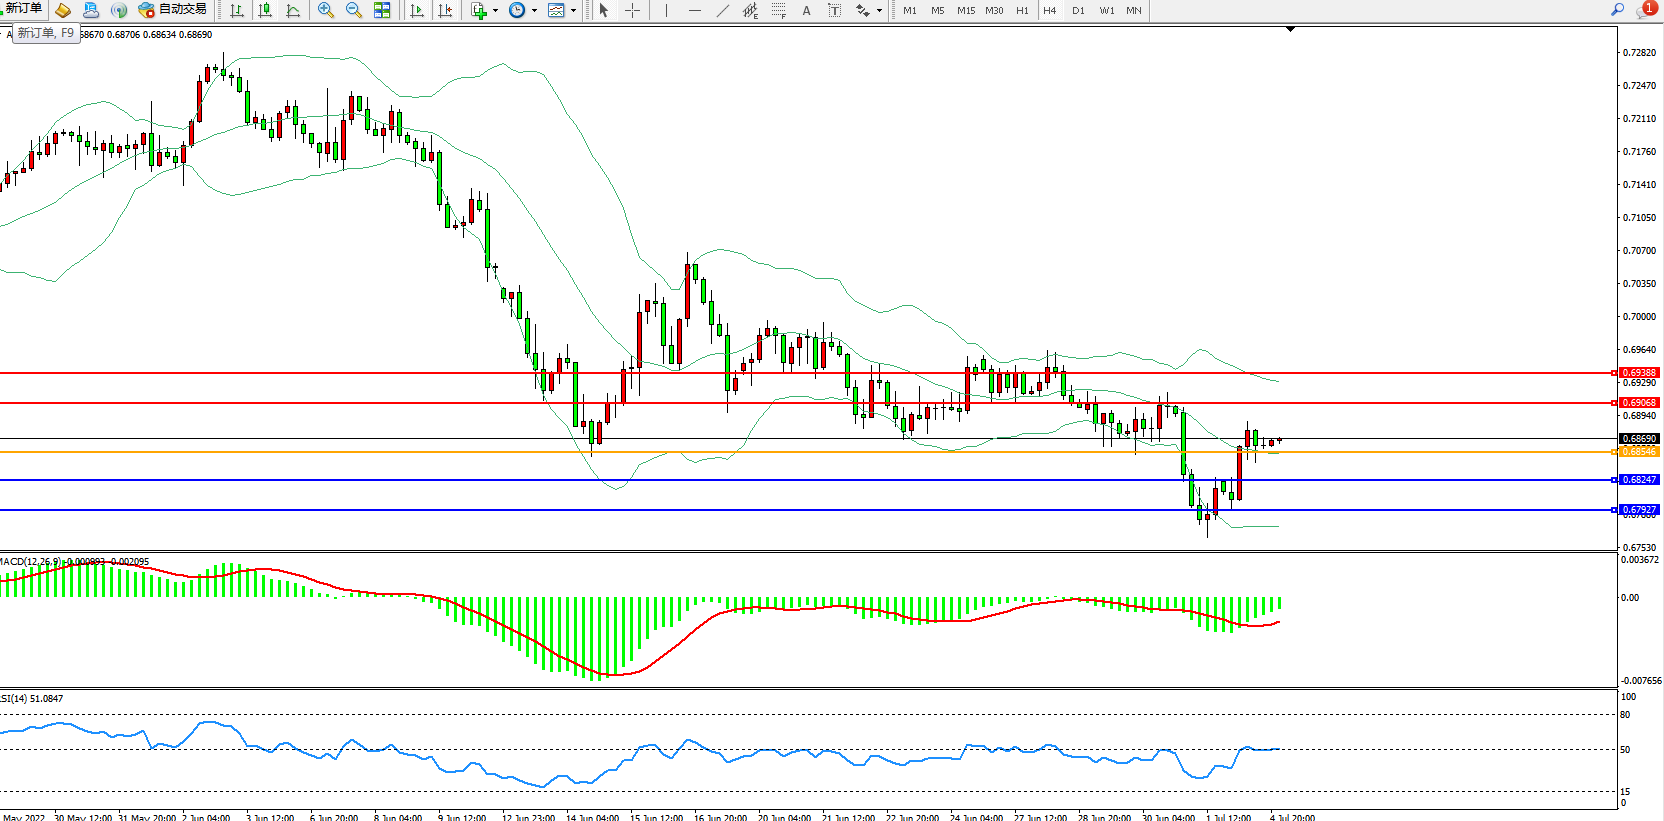Toggle the chart shift button

pos(445,10)
